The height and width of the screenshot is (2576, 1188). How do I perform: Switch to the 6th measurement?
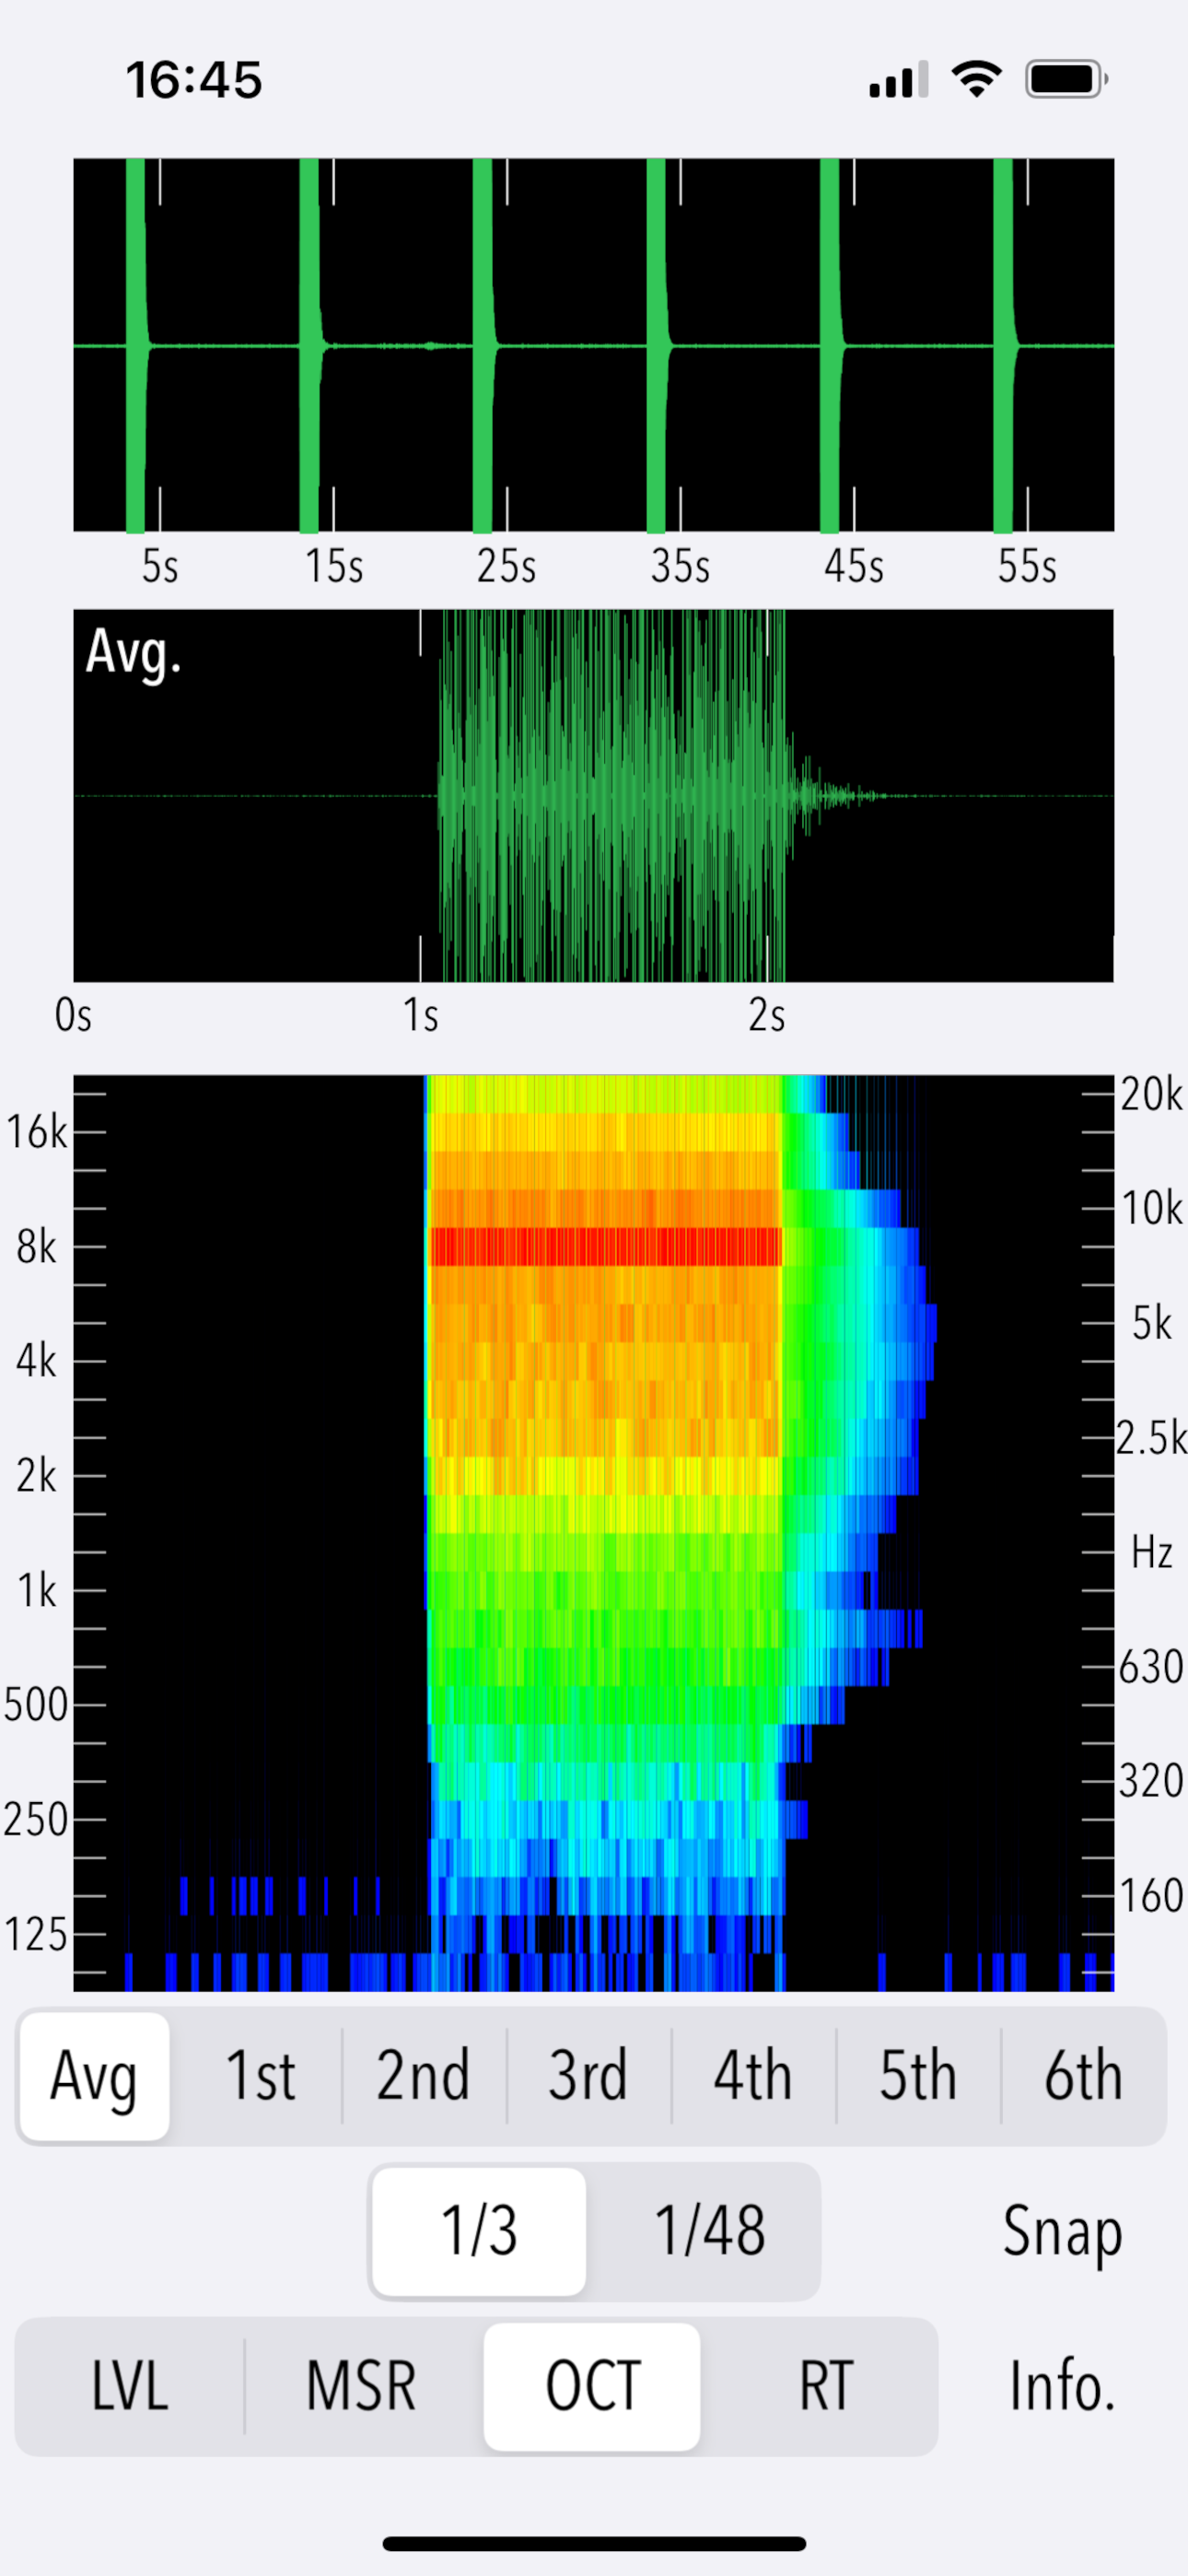click(1083, 2077)
